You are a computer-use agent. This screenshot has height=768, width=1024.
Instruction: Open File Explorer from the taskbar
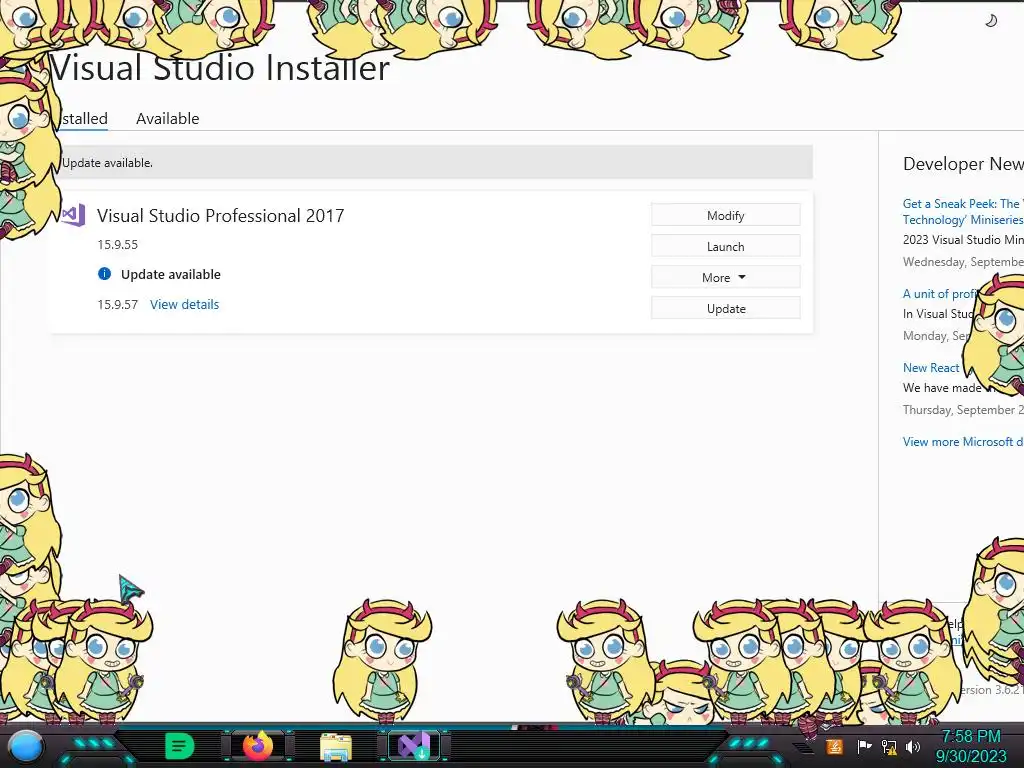(336, 747)
